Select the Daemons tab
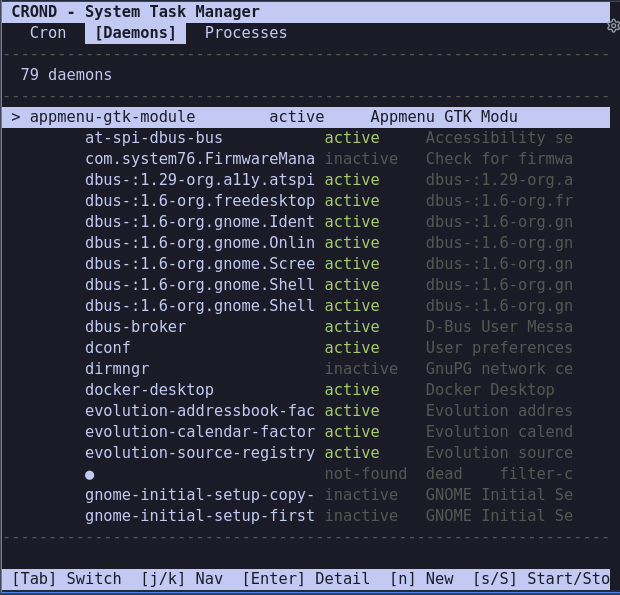 (x=135, y=33)
